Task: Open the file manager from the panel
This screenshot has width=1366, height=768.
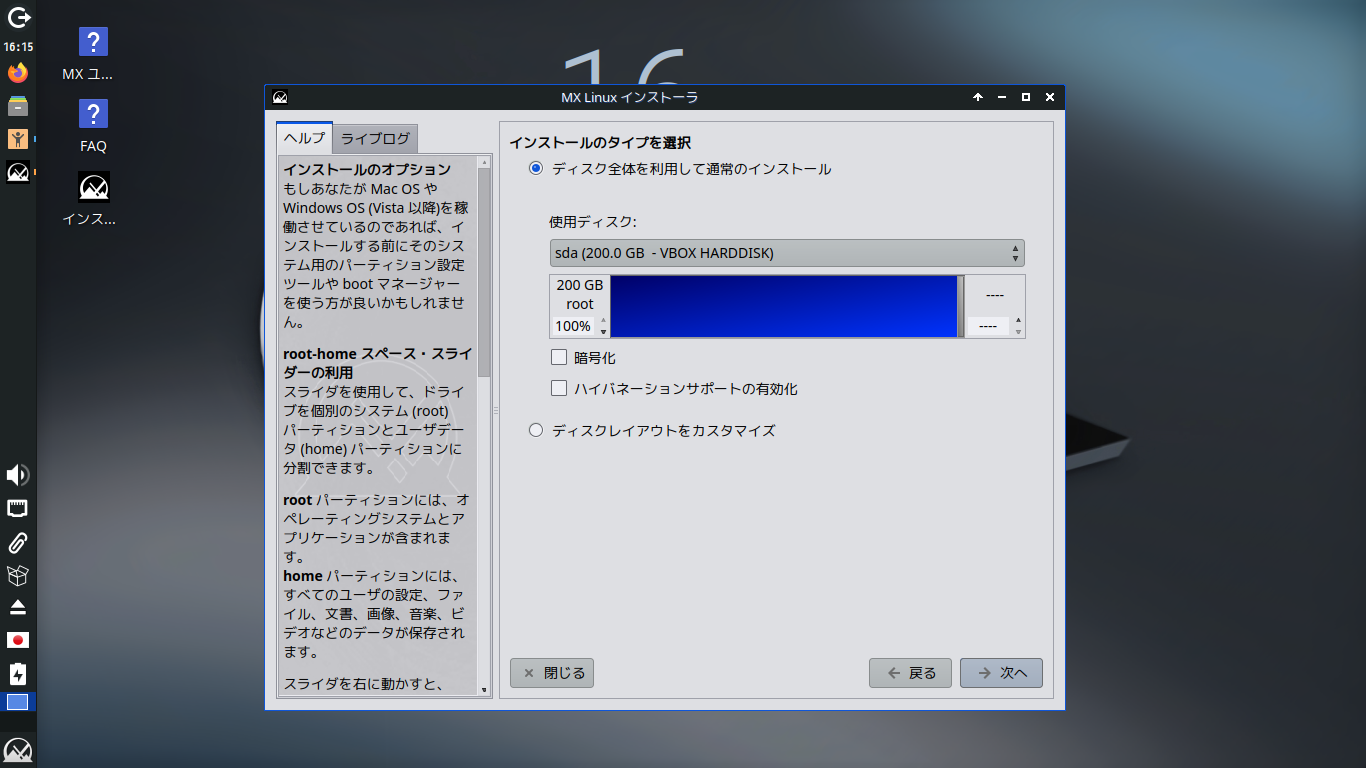Action: coord(18,106)
